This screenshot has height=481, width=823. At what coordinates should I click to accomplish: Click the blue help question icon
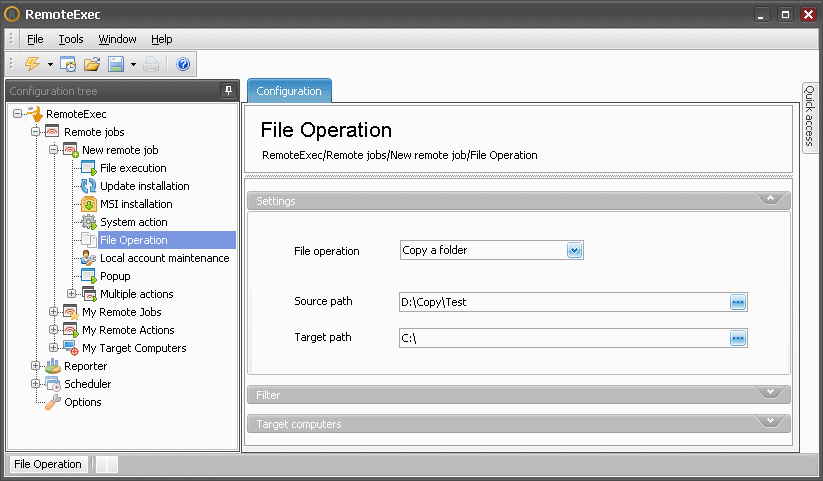183,64
